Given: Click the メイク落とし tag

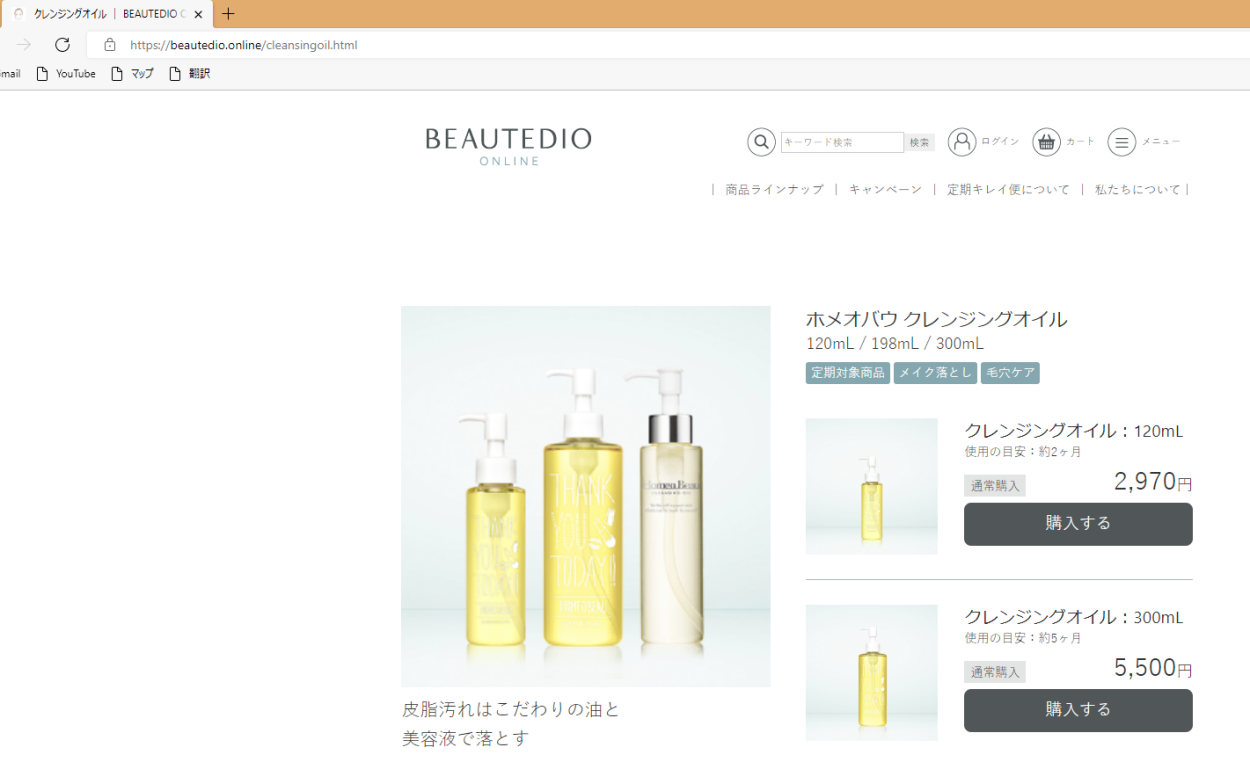Looking at the screenshot, I should pyautogui.click(x=935, y=373).
